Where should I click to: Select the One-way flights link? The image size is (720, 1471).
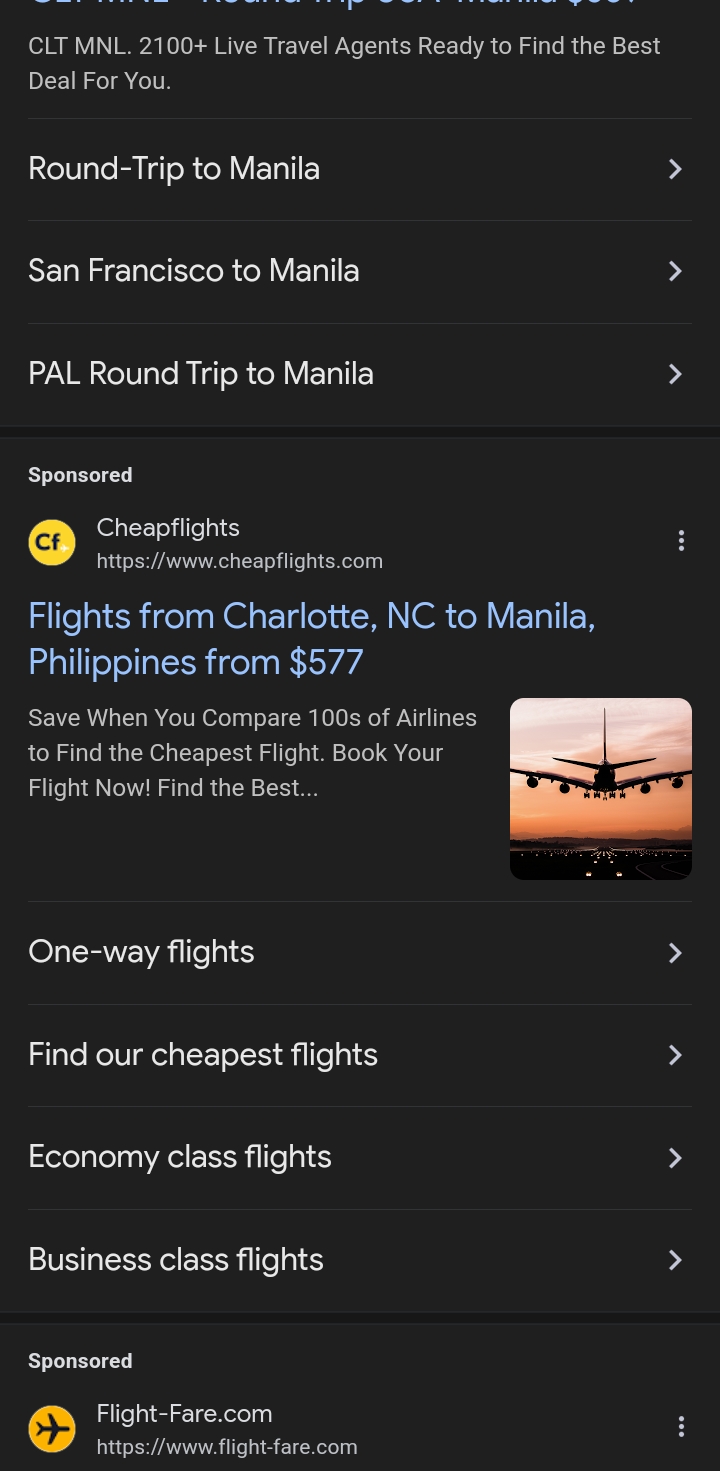[141, 952]
